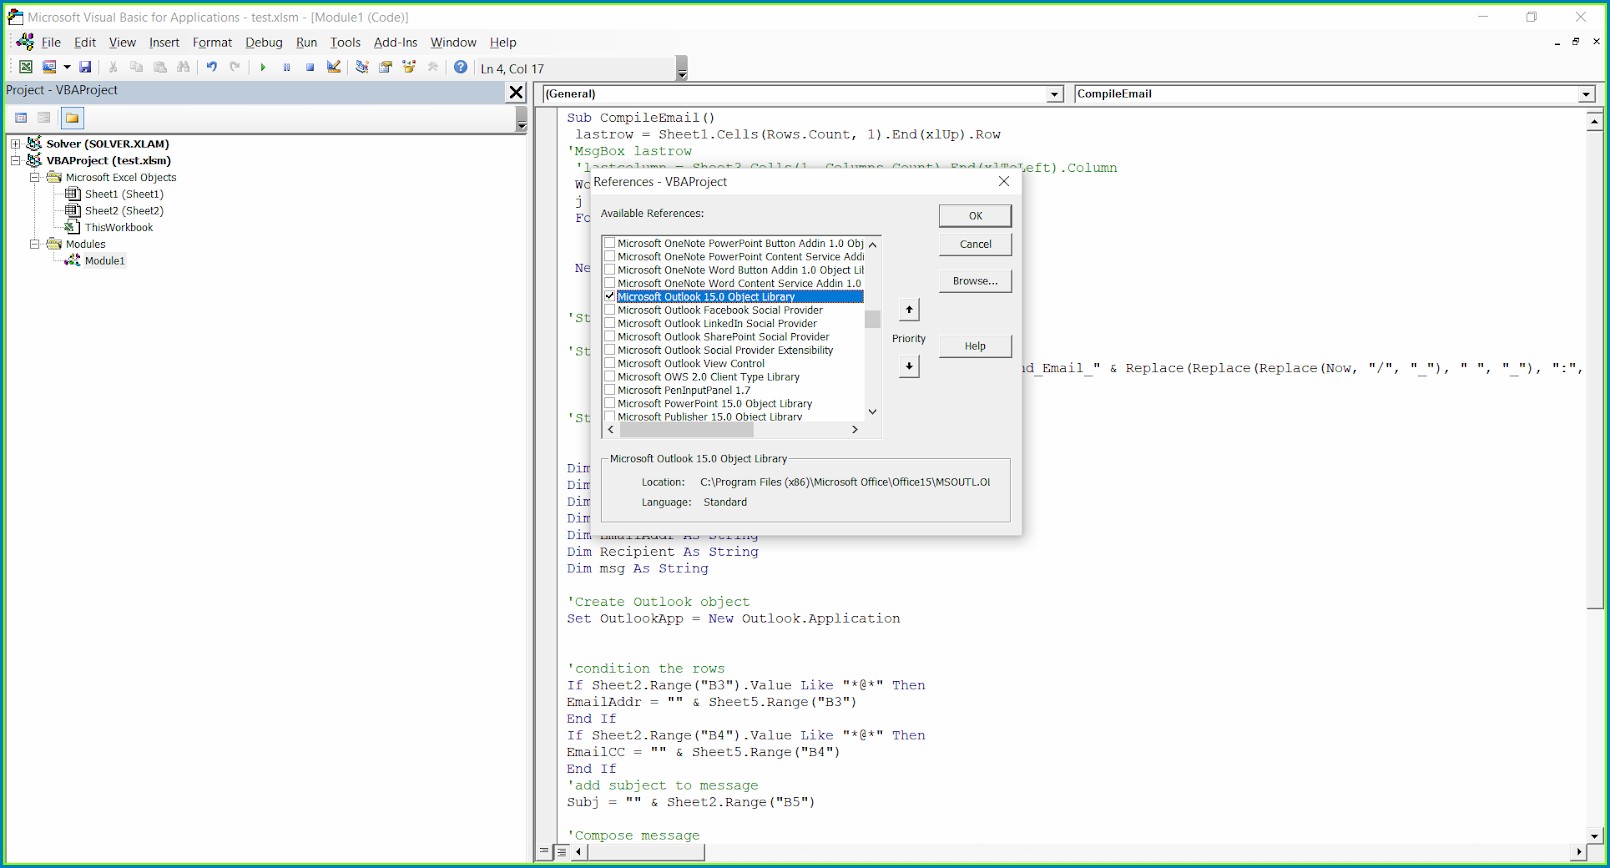
Task: Close the References - VBAProject dialog
Action: [1004, 182]
